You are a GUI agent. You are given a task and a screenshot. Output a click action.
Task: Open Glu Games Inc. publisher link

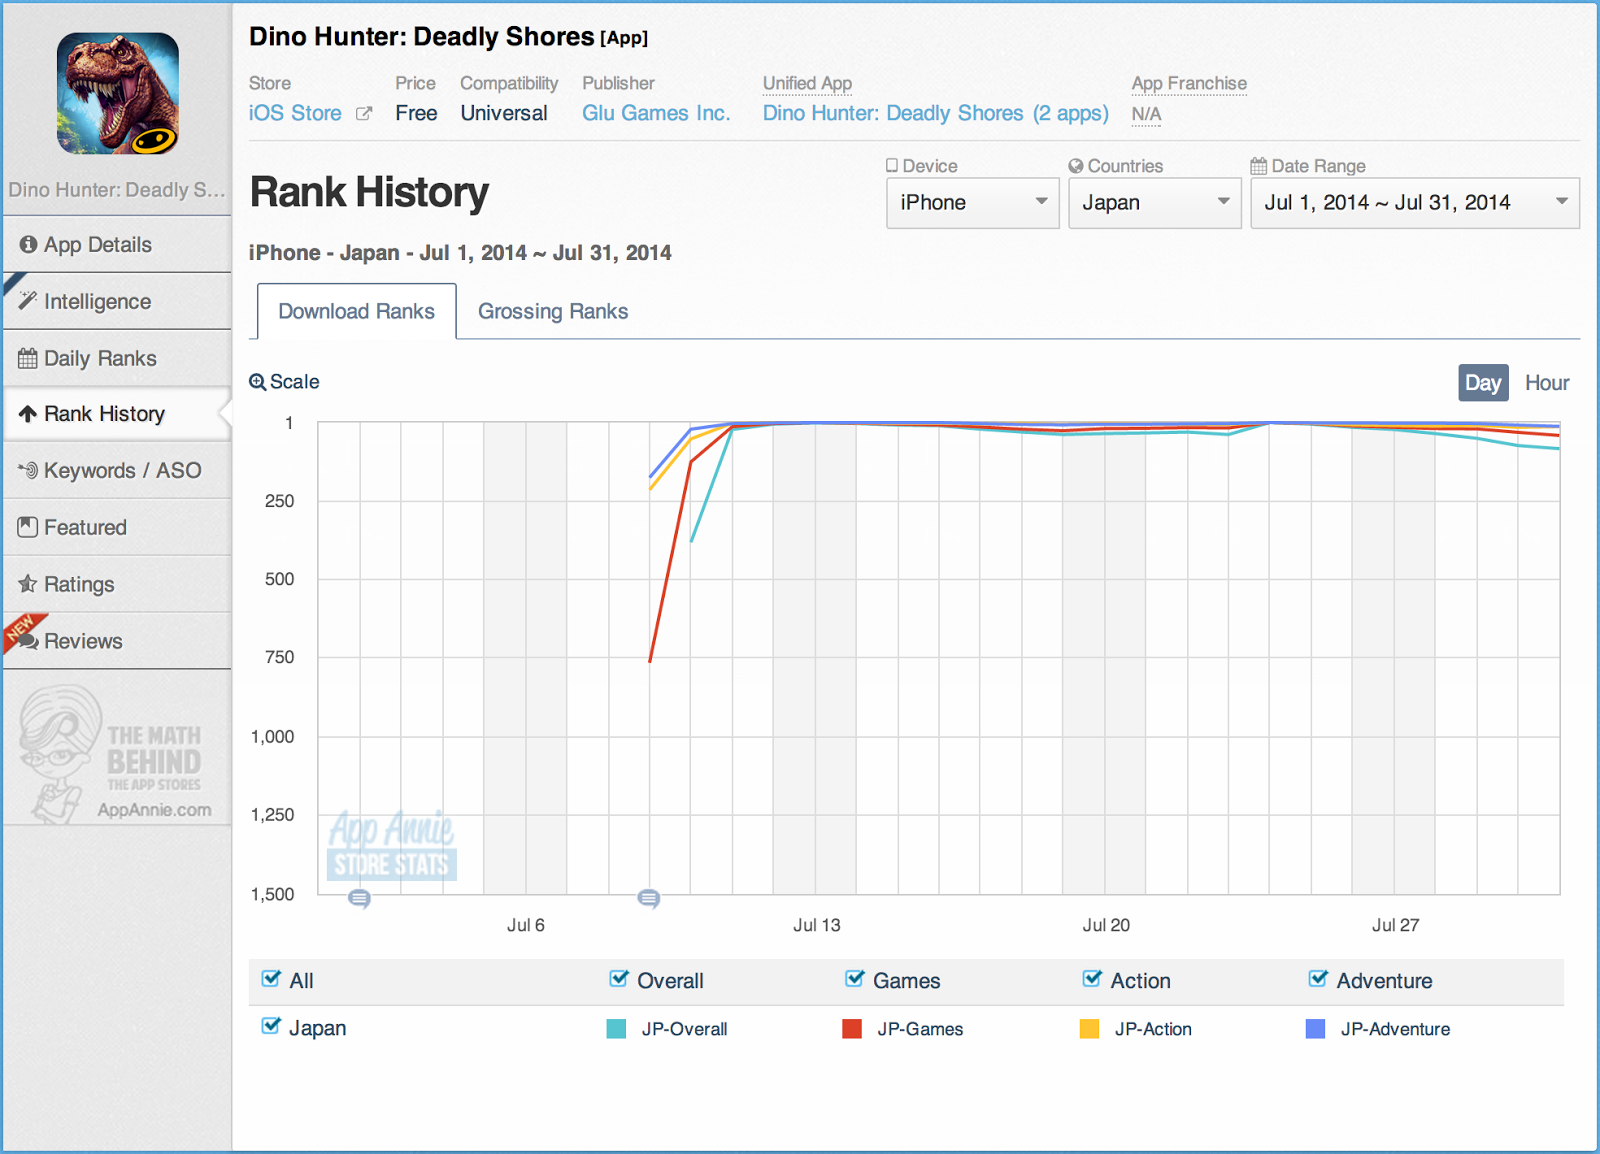point(656,113)
